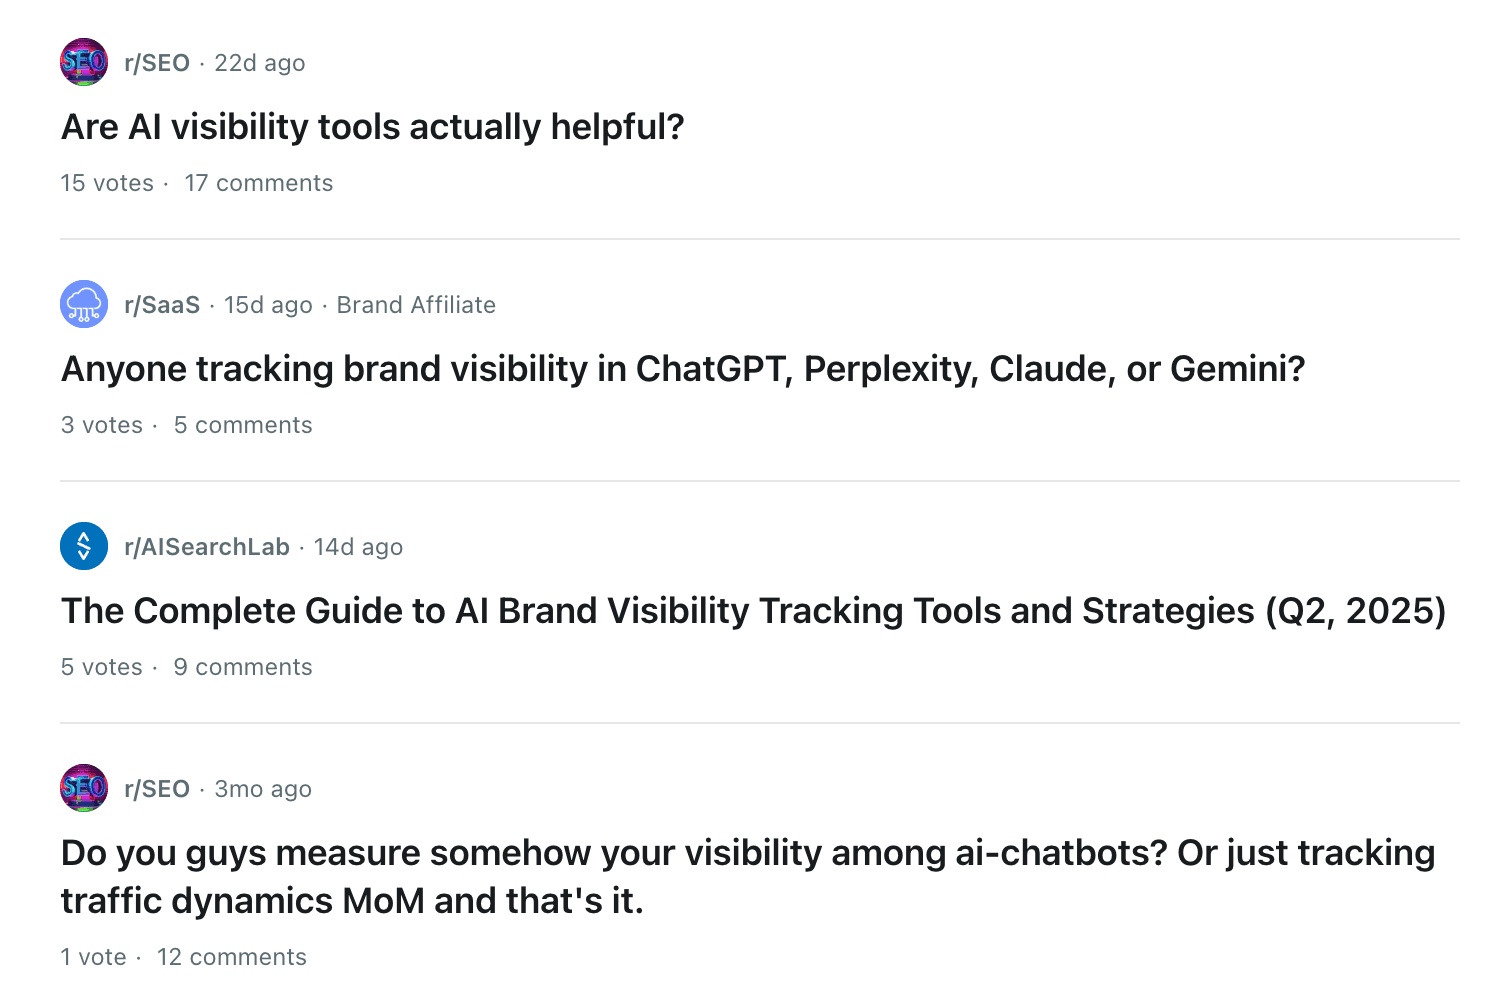Open post "Are AI visibility tools actually helpful?"
This screenshot has height=996, width=1508.
[372, 127]
